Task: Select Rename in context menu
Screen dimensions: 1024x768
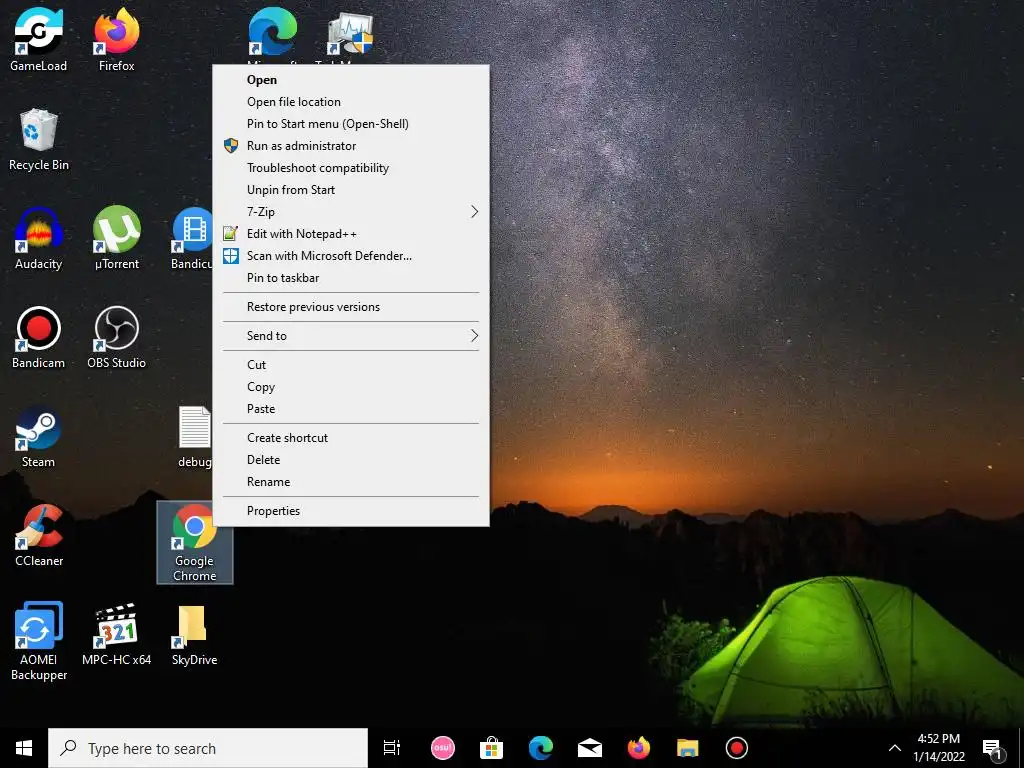Action: coord(351,482)
